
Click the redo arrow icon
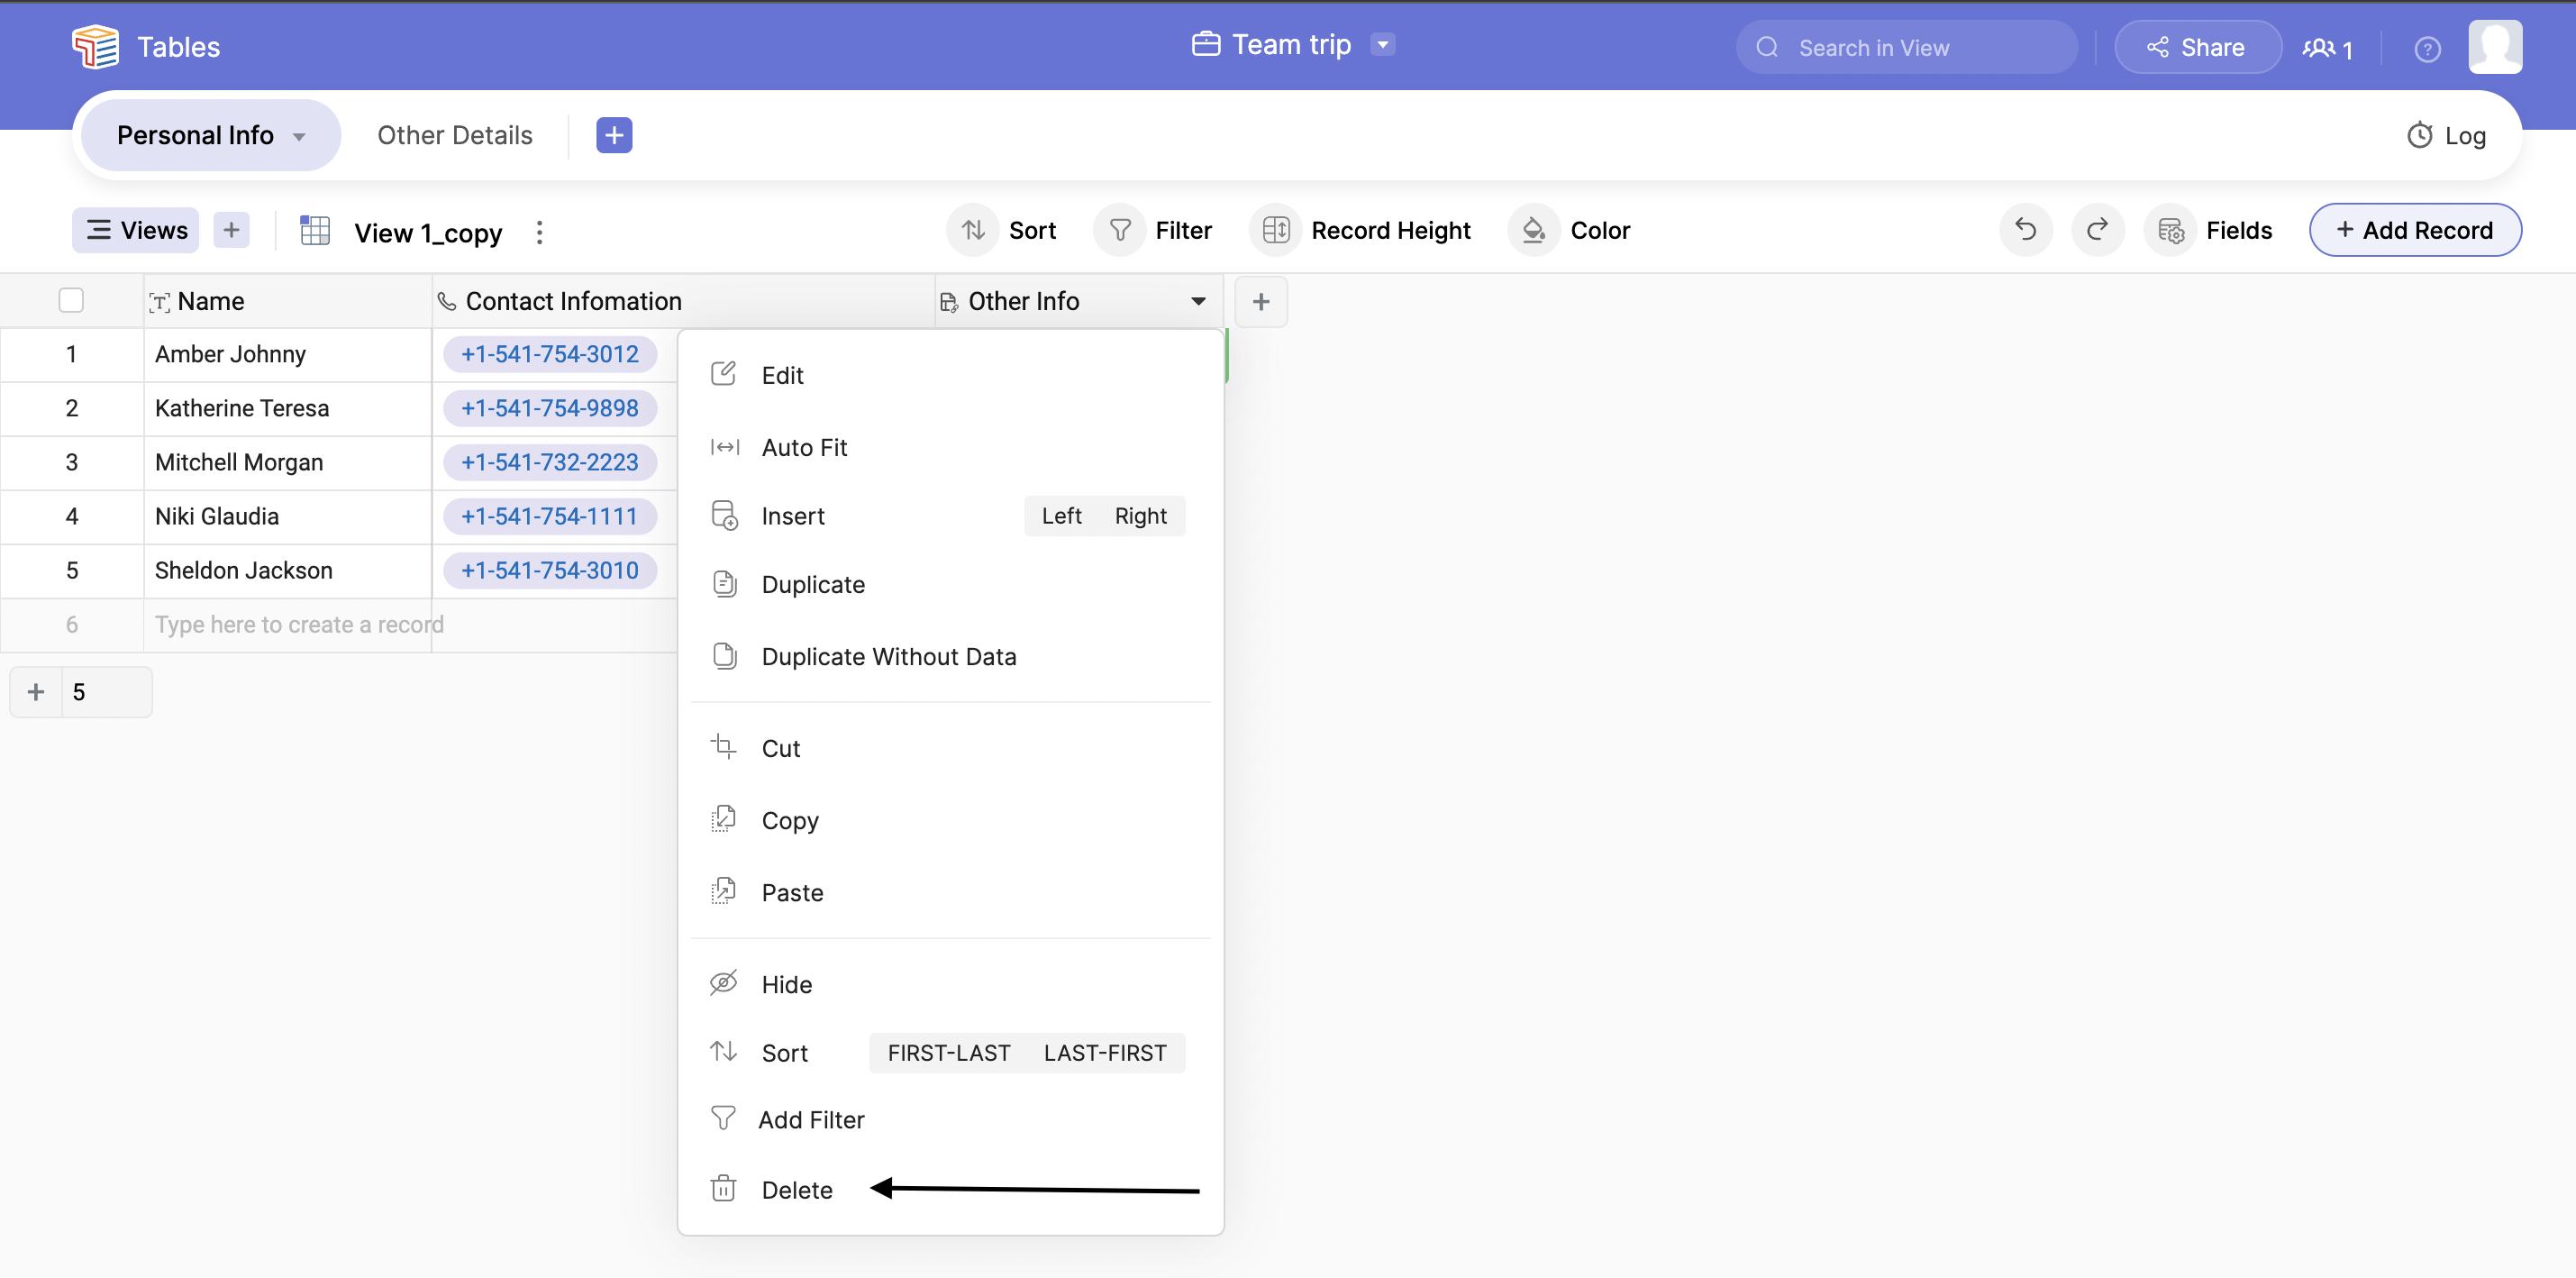(x=2097, y=230)
